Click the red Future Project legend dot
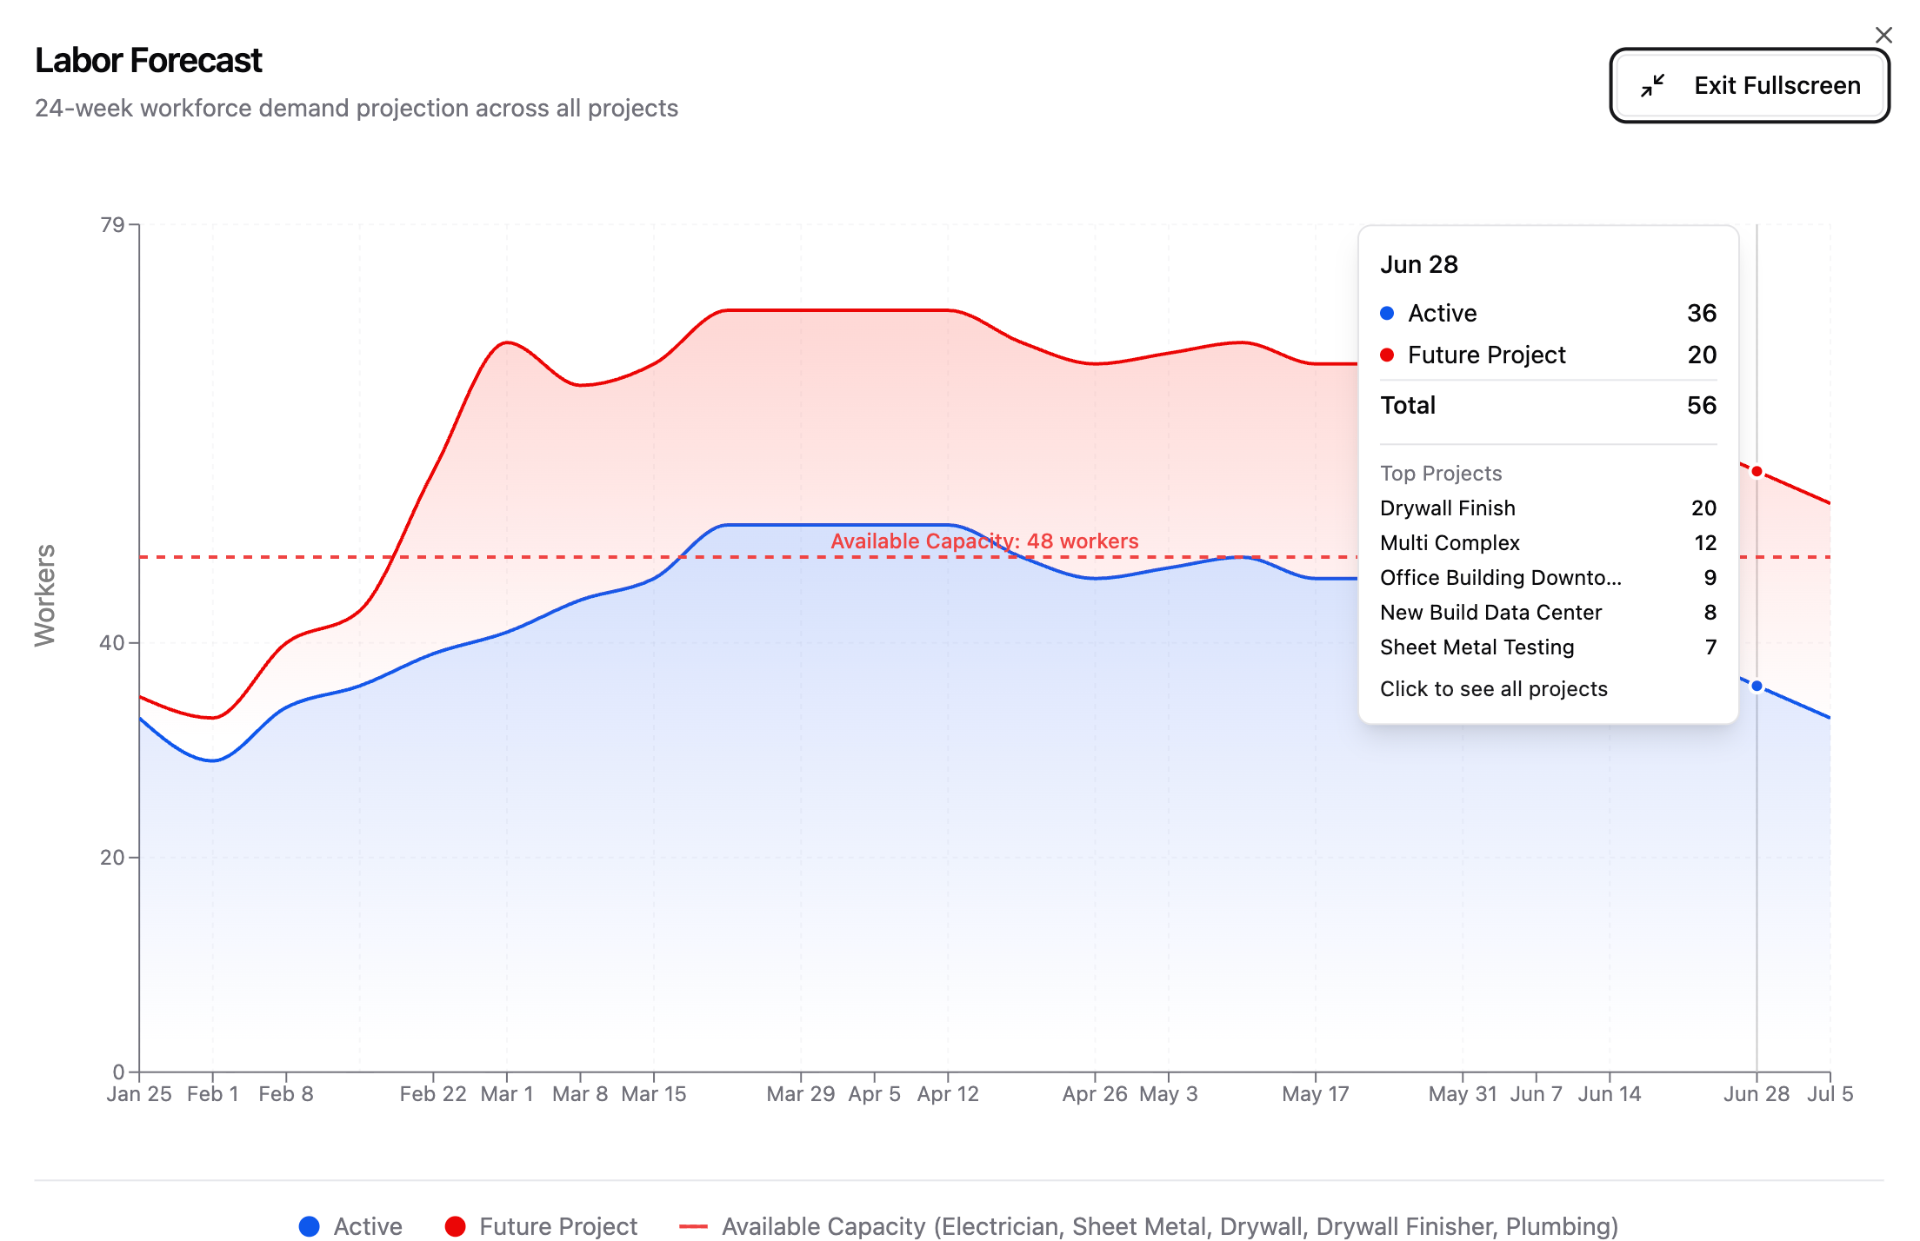The image size is (1920, 1241). coord(455,1226)
